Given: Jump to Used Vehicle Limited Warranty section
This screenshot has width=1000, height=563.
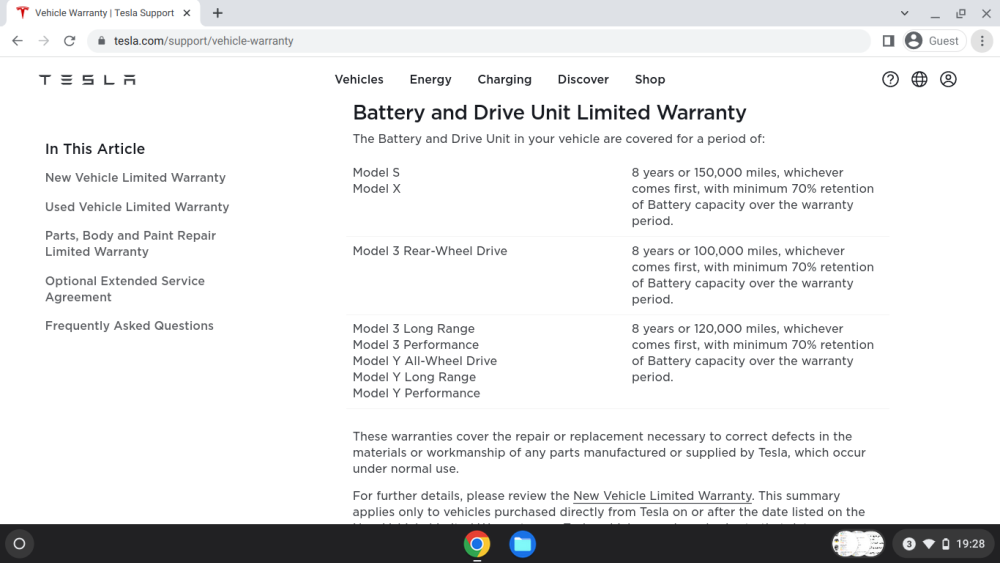Looking at the screenshot, I should coord(137,207).
